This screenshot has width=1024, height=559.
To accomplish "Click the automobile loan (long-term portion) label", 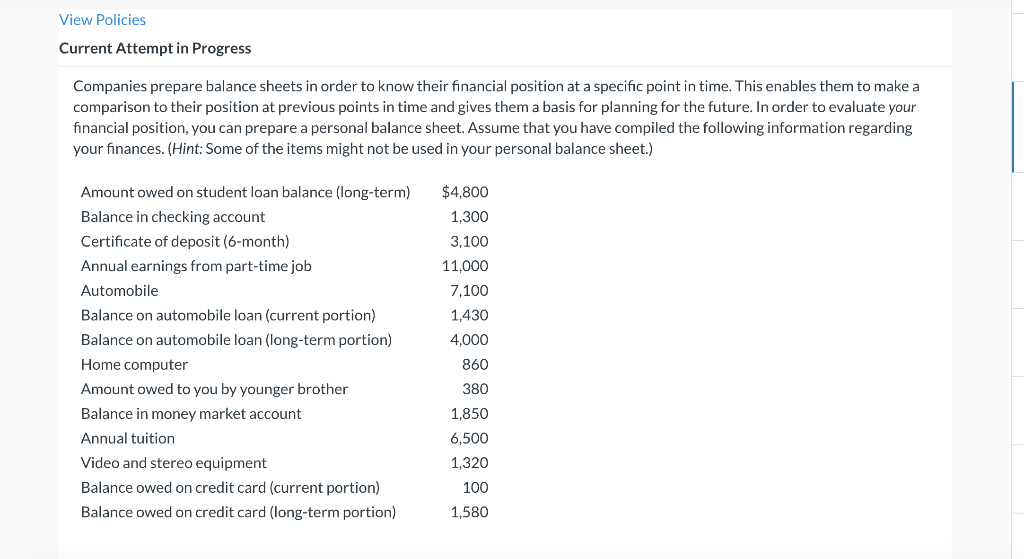I will 236,340.
